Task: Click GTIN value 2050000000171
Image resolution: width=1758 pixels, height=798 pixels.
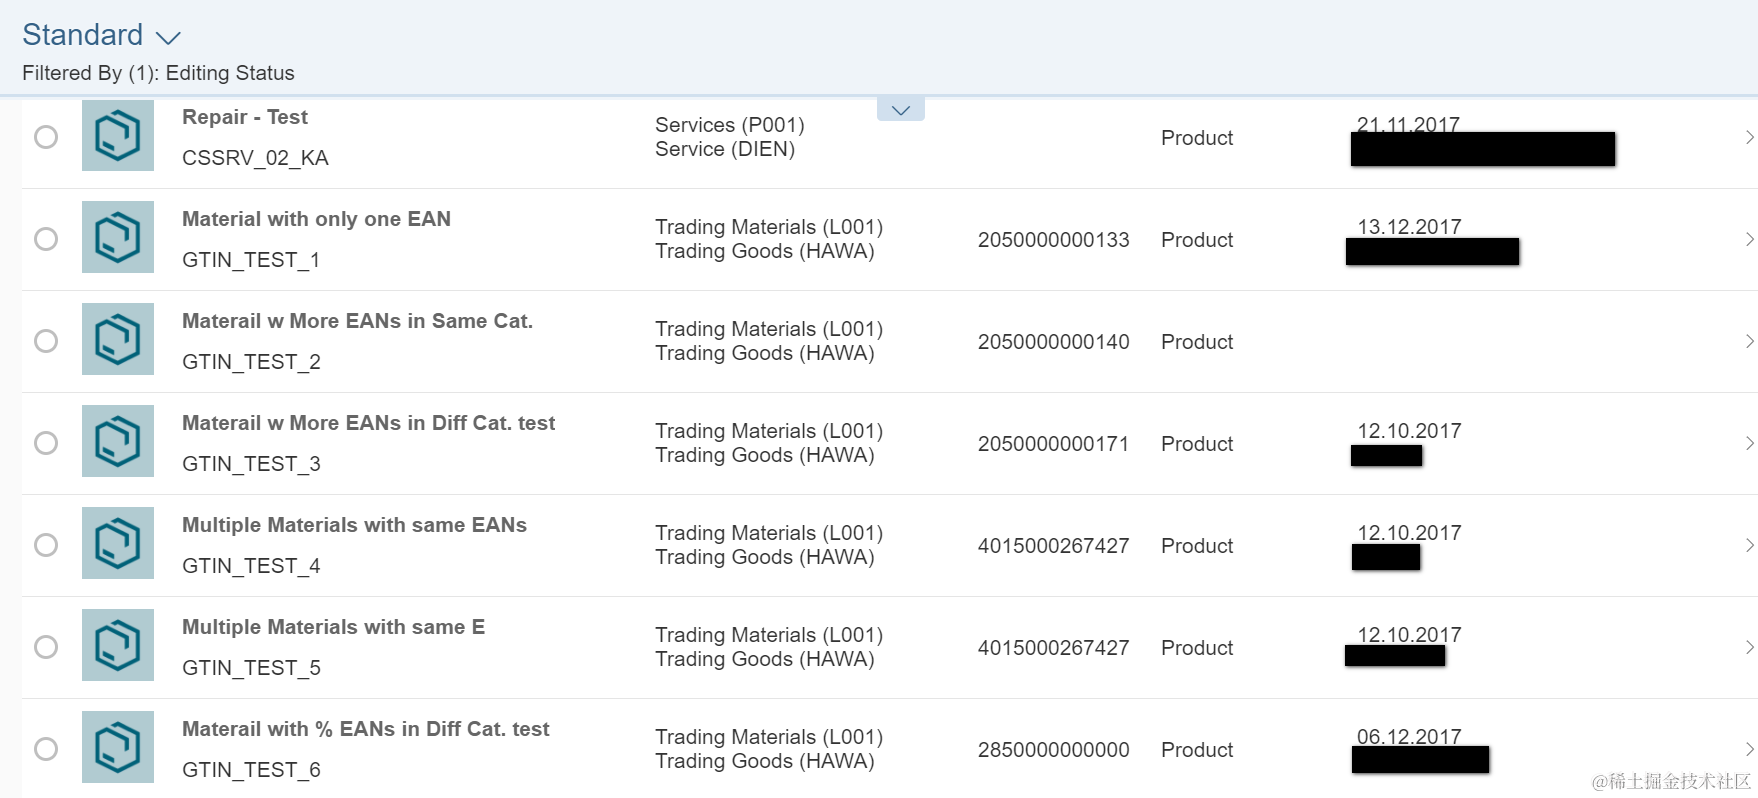Action: (1053, 444)
